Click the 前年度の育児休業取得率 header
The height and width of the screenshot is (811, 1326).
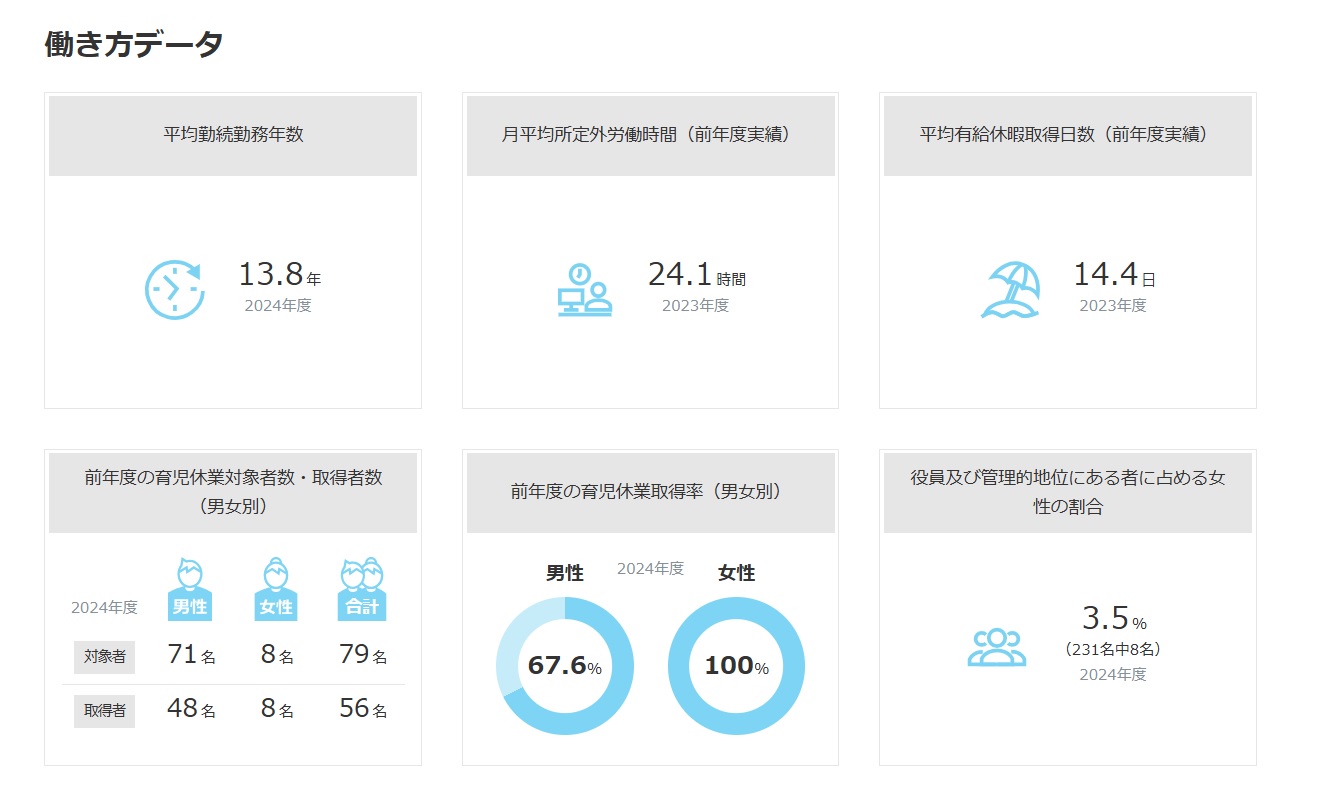tap(650, 492)
